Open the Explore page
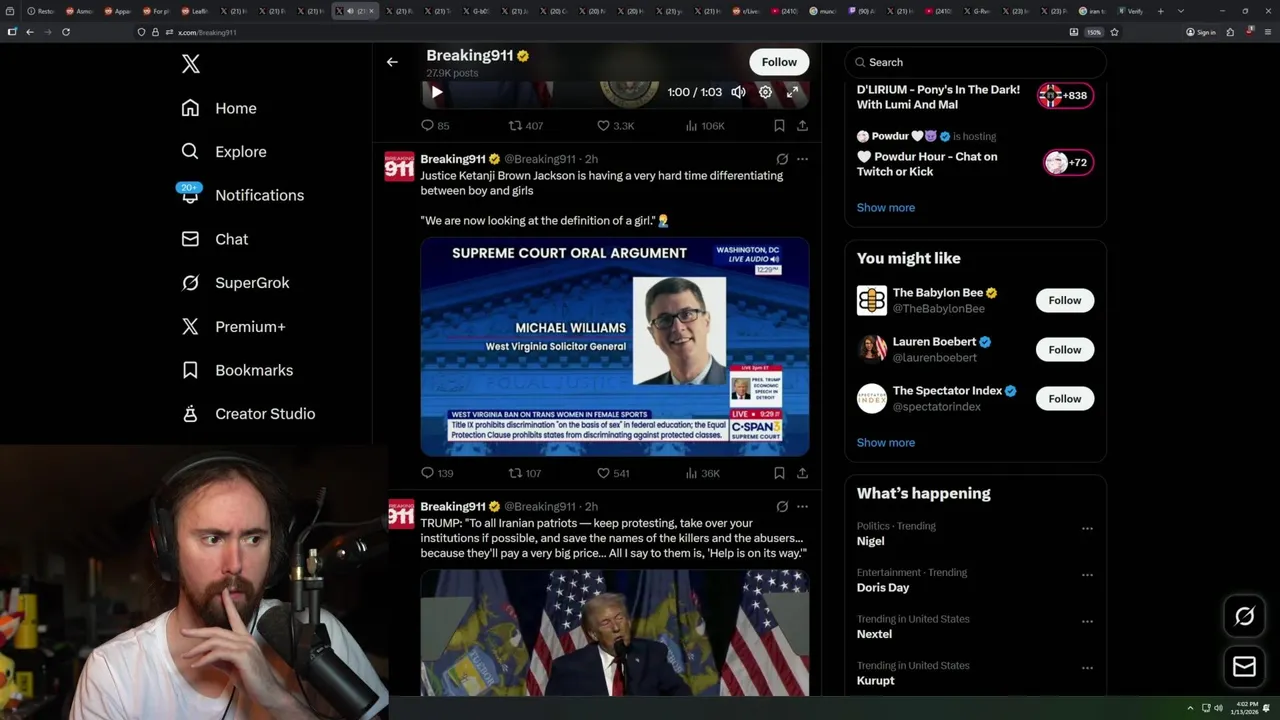The height and width of the screenshot is (720, 1280). click(x=224, y=152)
